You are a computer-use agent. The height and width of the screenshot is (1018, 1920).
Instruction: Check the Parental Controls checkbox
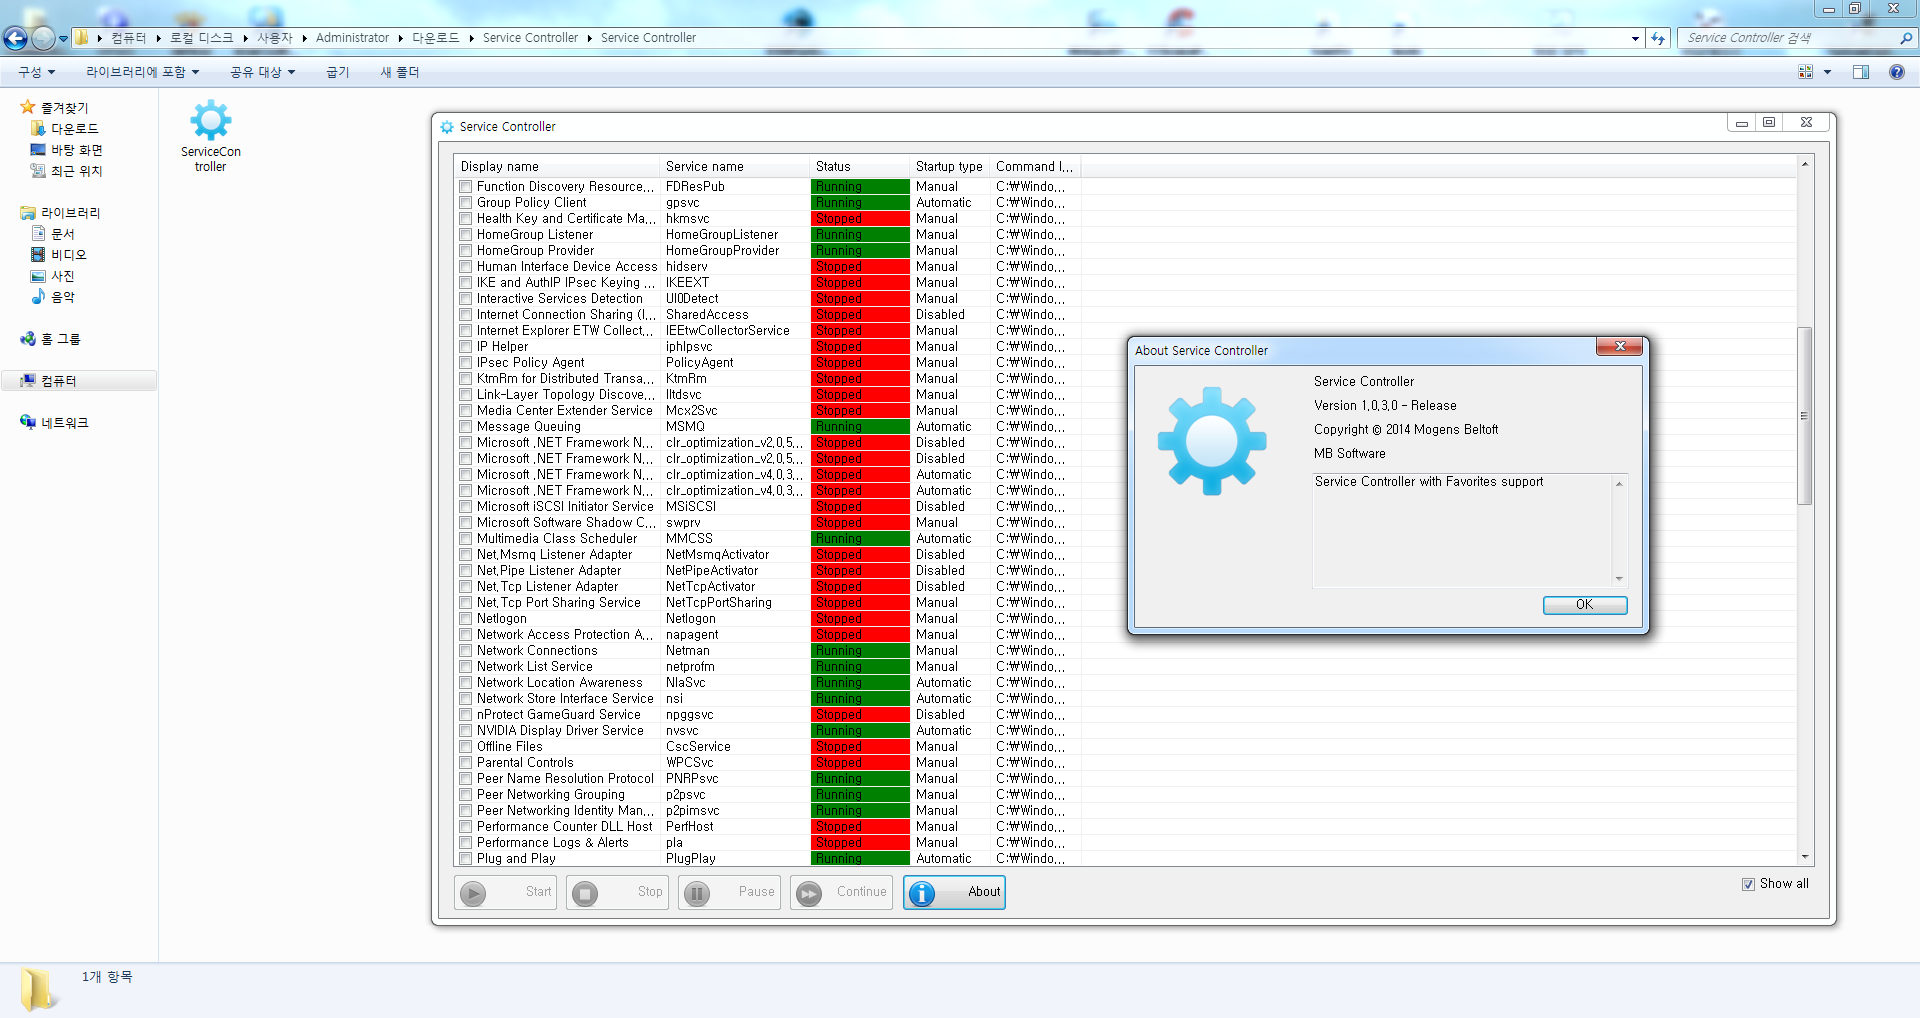pos(466,763)
